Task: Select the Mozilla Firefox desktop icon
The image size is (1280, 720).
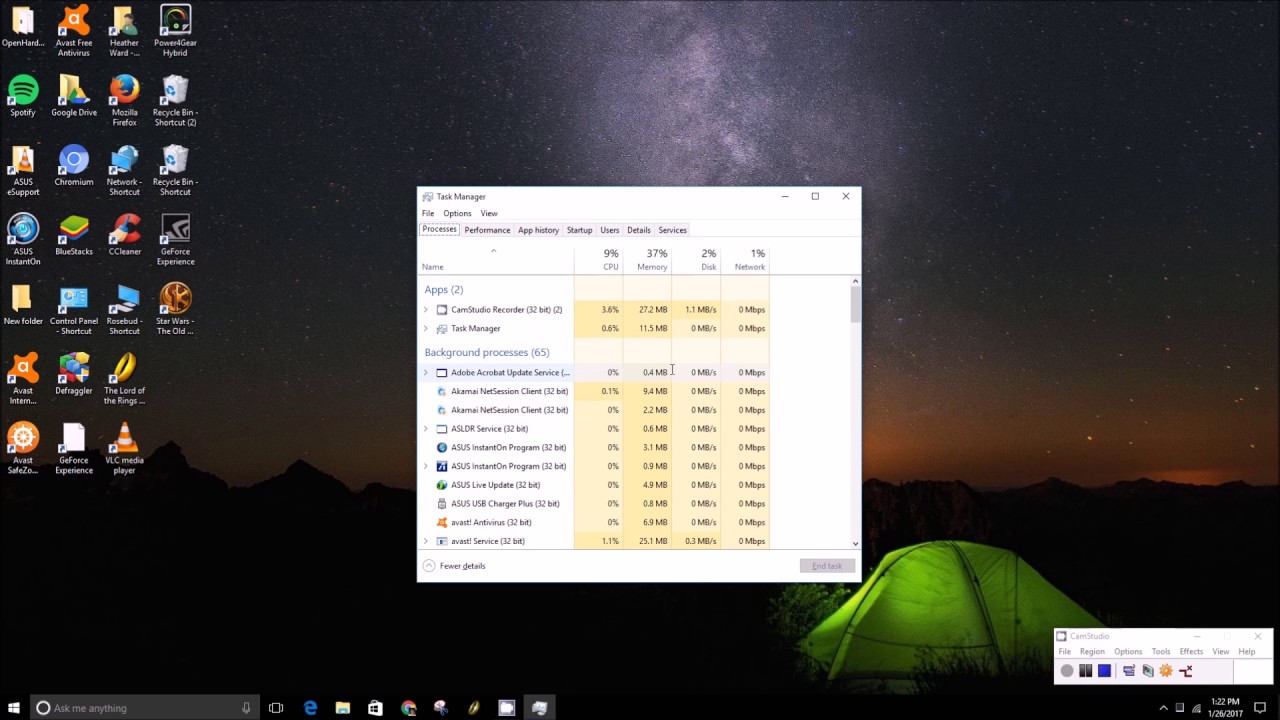Action: pos(124,101)
